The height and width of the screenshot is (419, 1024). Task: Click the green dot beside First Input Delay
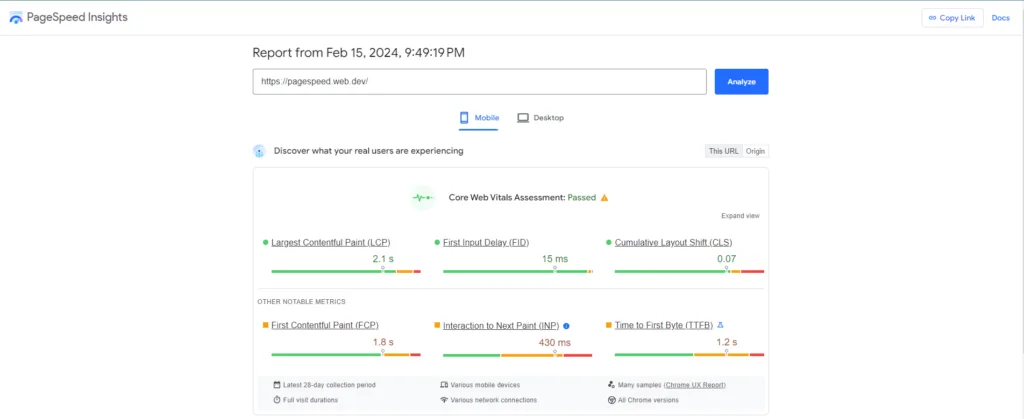[x=437, y=242]
